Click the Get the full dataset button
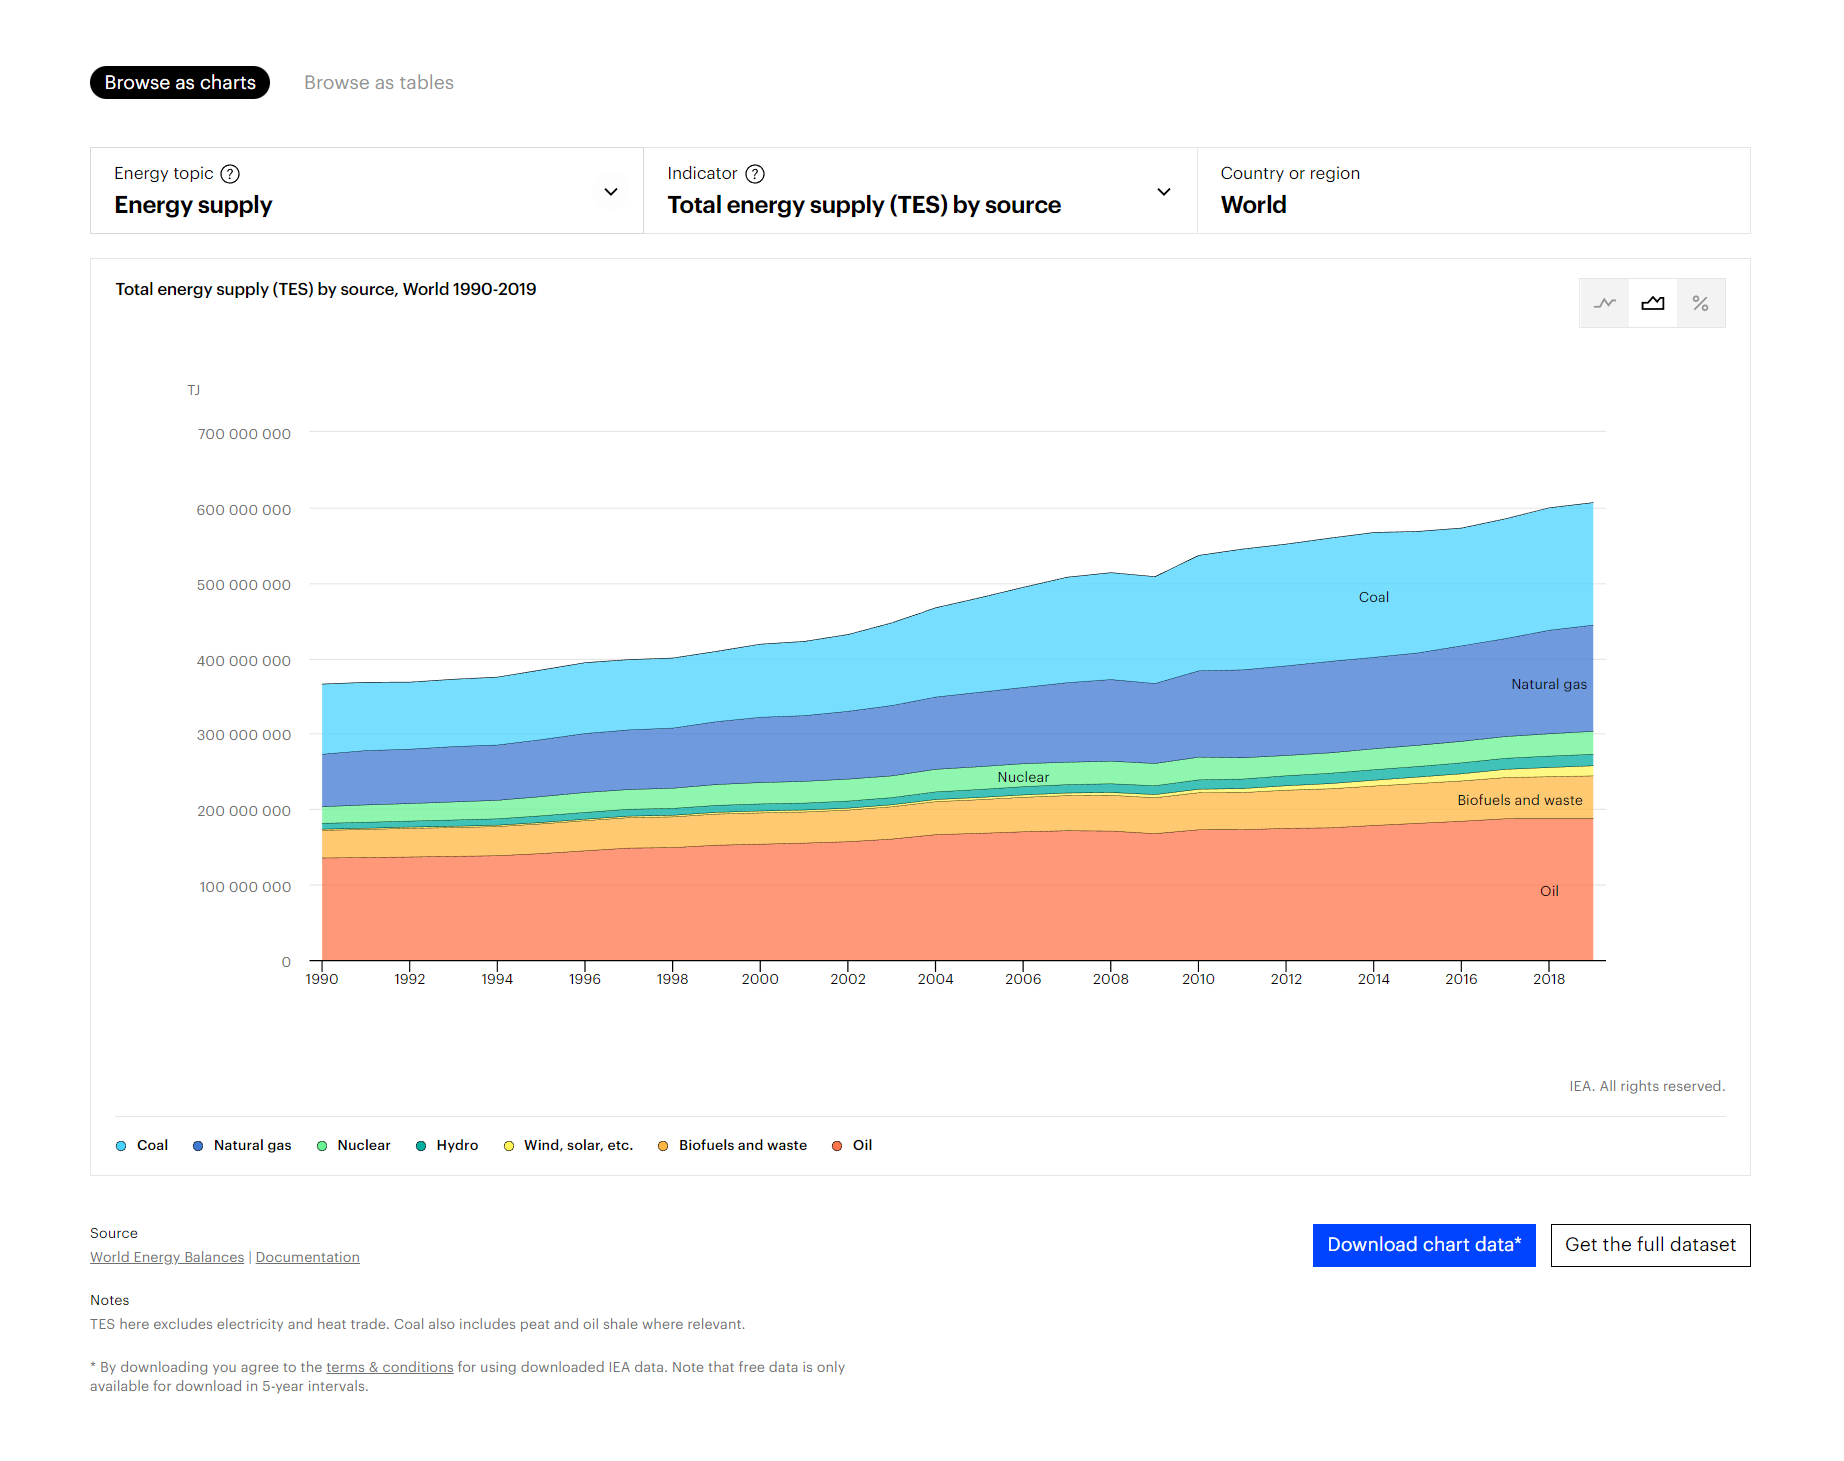This screenshot has height=1461, width=1844. [x=1650, y=1245]
